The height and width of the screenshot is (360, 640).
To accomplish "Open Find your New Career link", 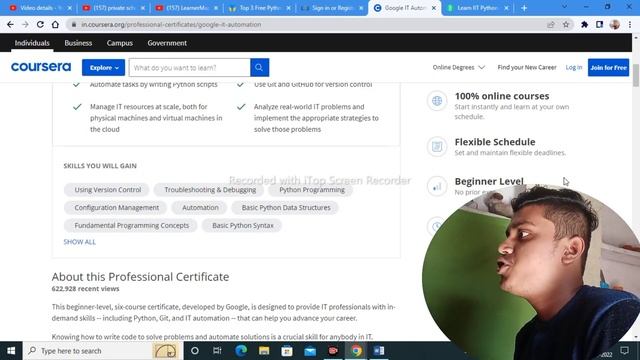I will click(527, 67).
